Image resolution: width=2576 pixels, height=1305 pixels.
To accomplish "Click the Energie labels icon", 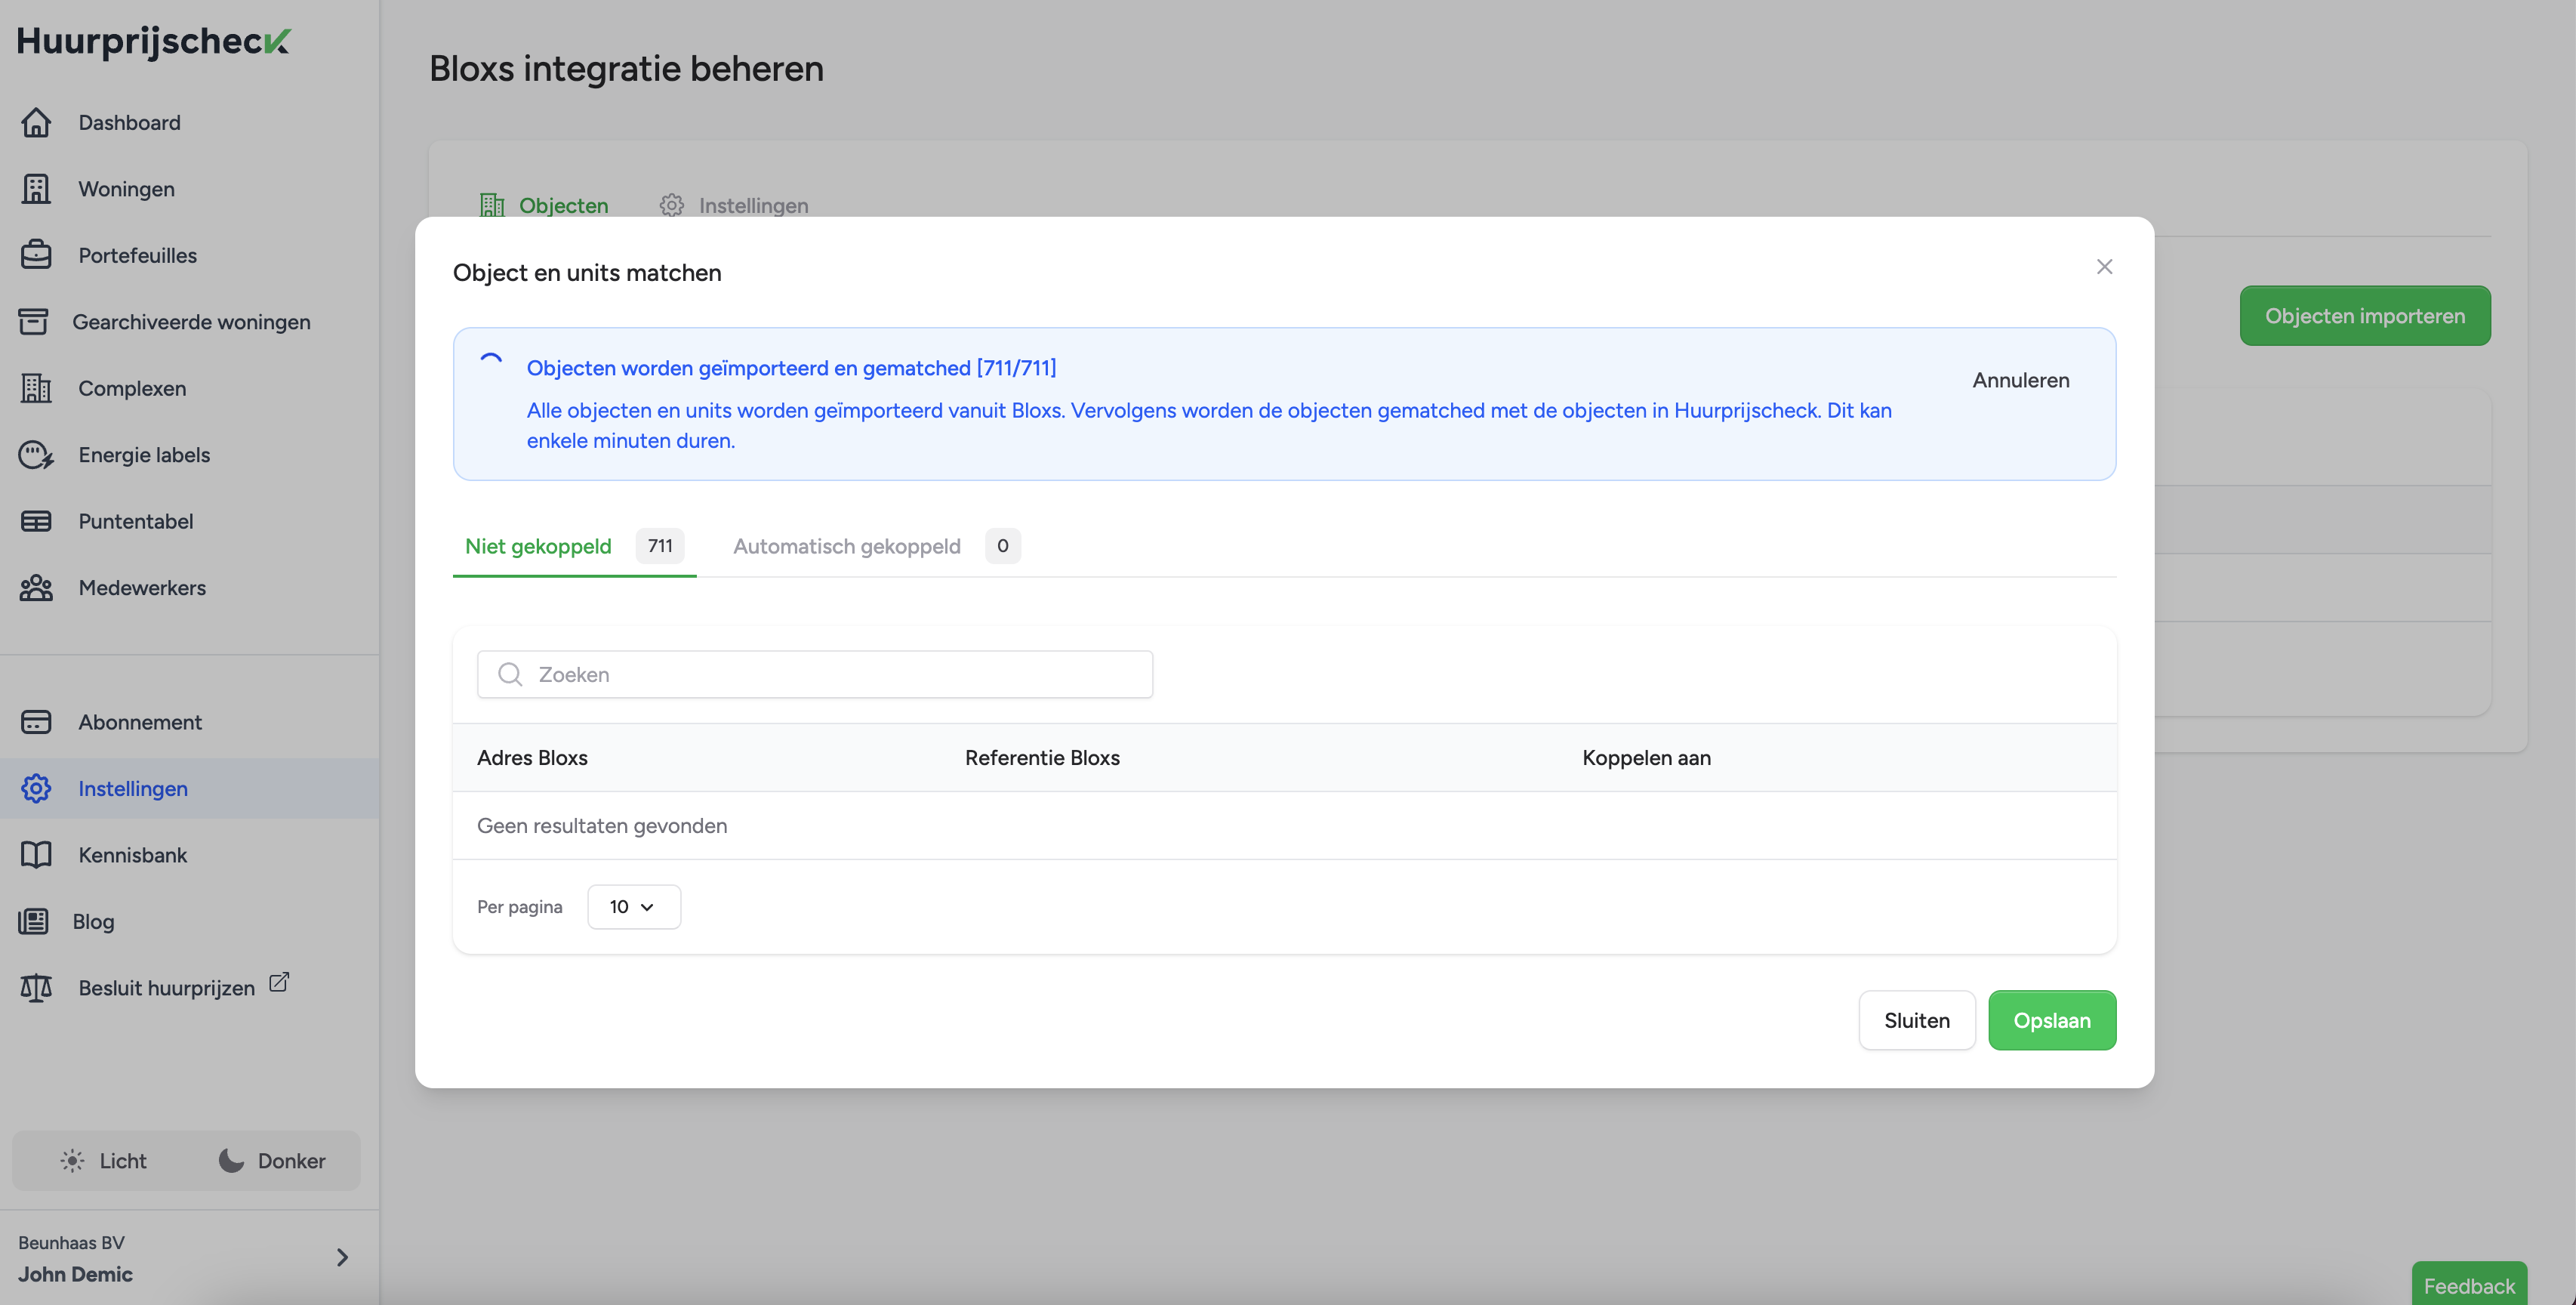I will [x=36, y=455].
